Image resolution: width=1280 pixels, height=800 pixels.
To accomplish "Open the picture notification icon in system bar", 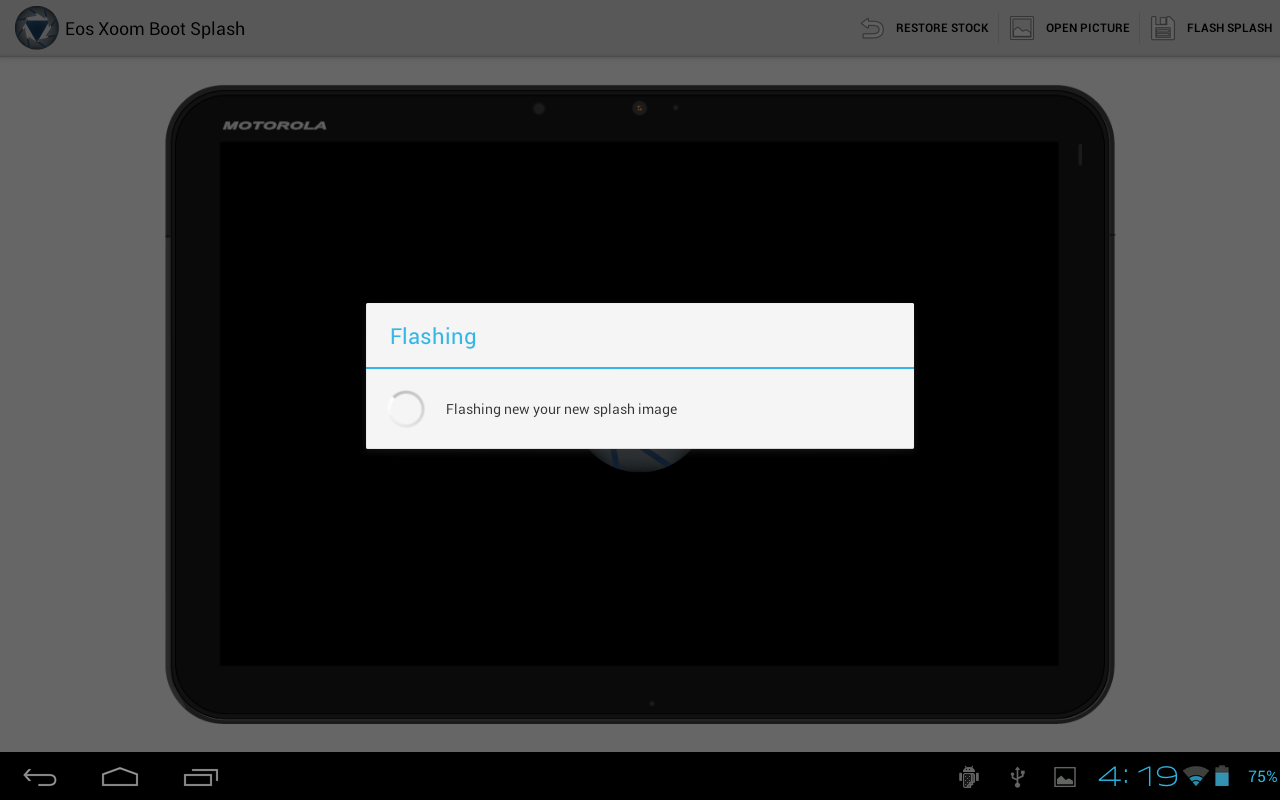I will (1065, 777).
